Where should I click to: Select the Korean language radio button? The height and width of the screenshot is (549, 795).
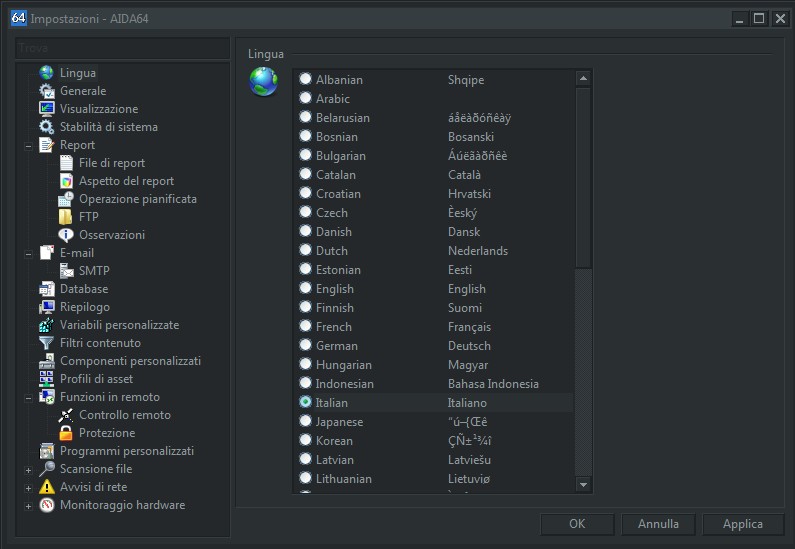[305, 440]
